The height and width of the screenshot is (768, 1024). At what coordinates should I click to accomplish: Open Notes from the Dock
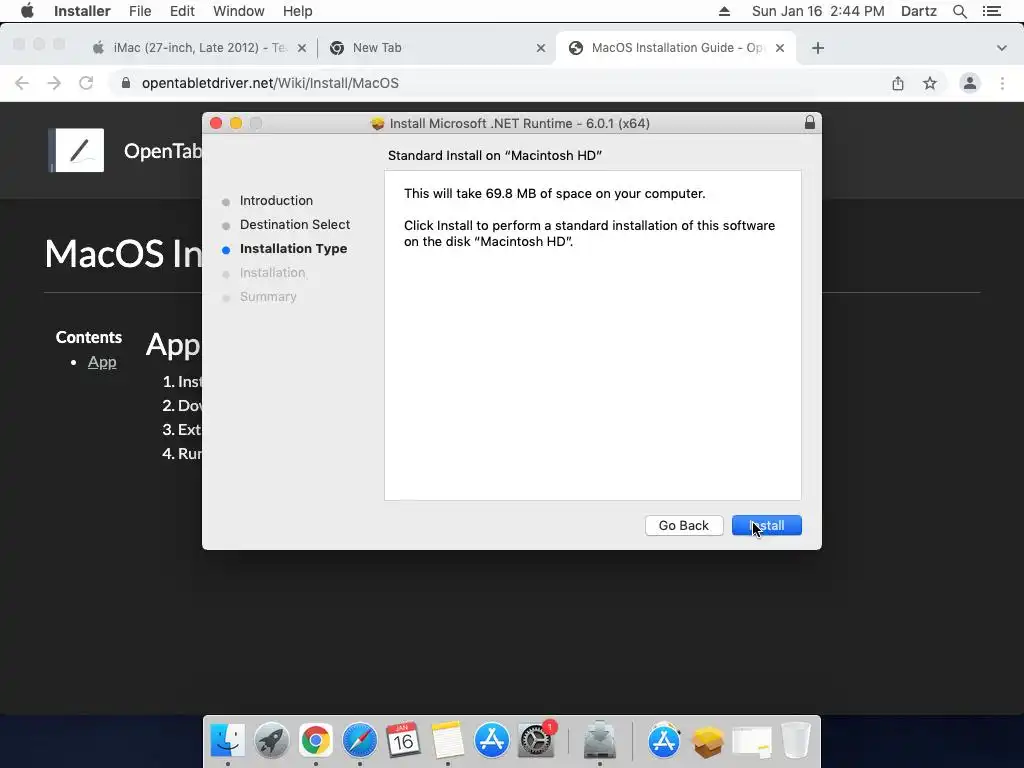(x=447, y=741)
